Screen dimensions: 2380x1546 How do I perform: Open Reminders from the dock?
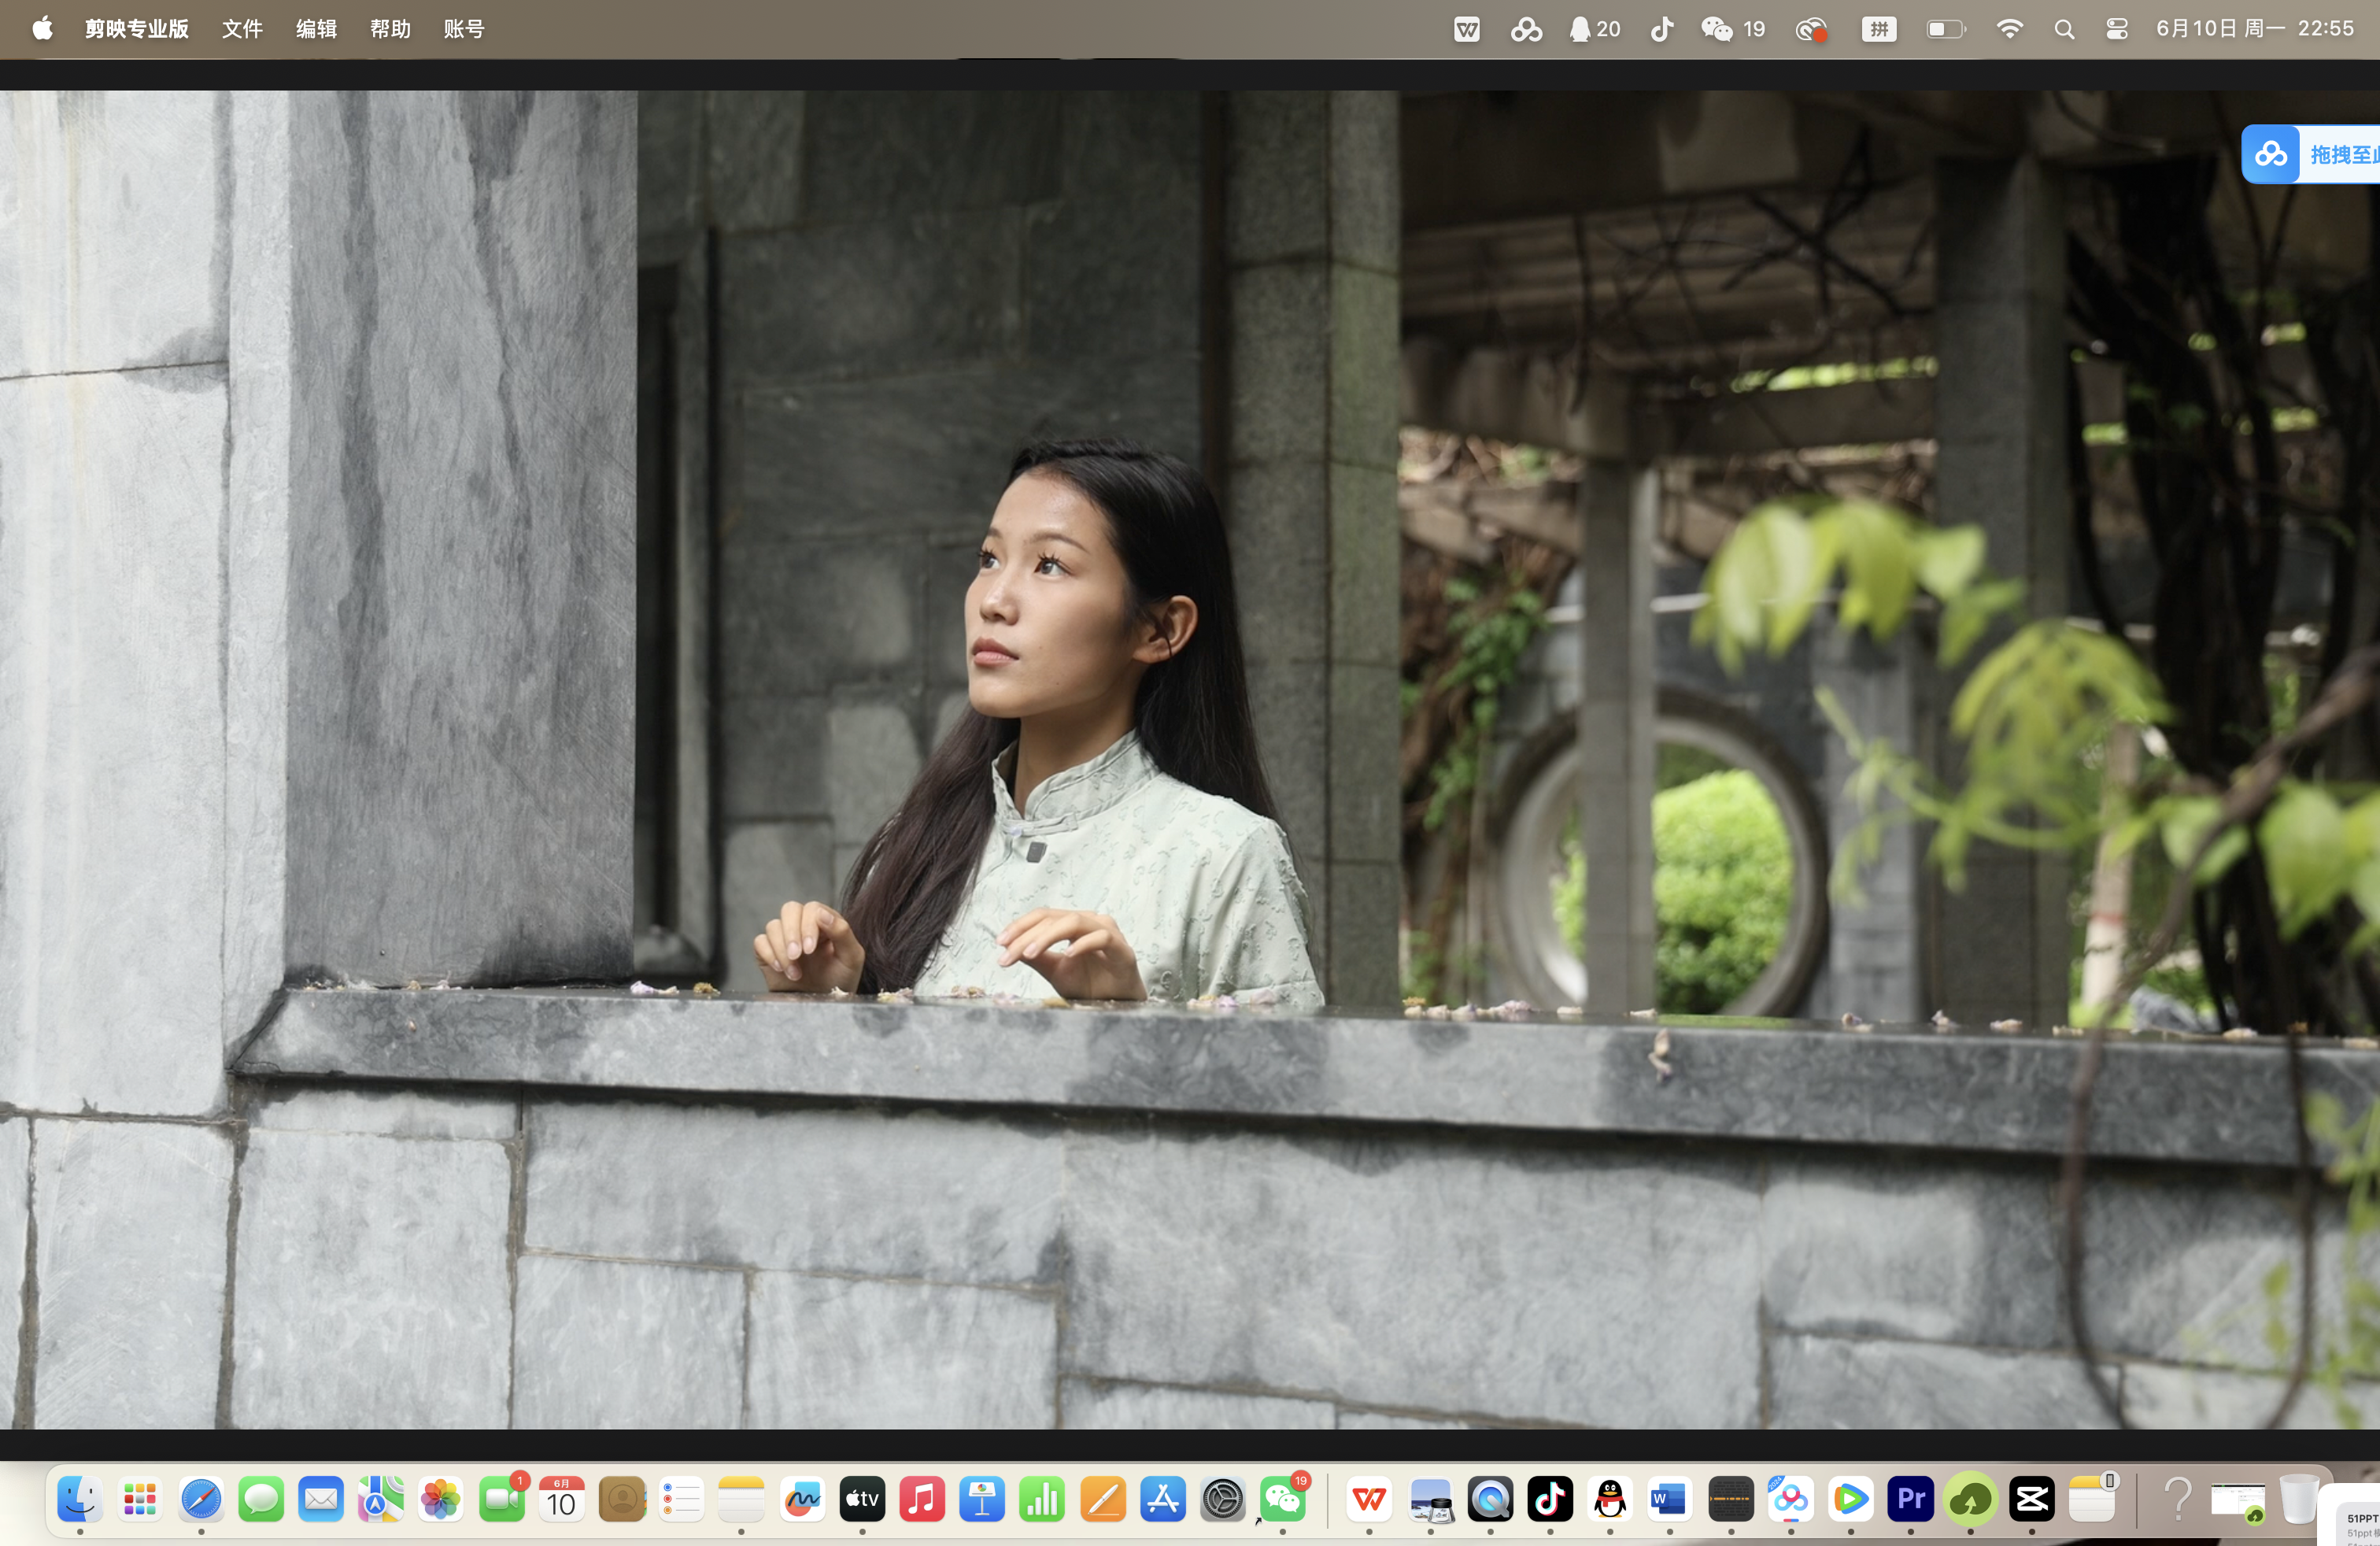[682, 1500]
